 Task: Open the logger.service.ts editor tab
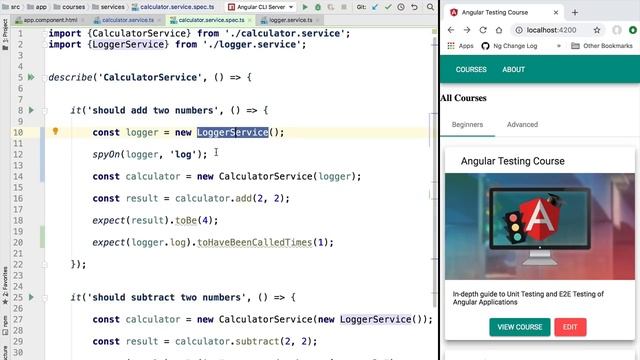click(290, 20)
